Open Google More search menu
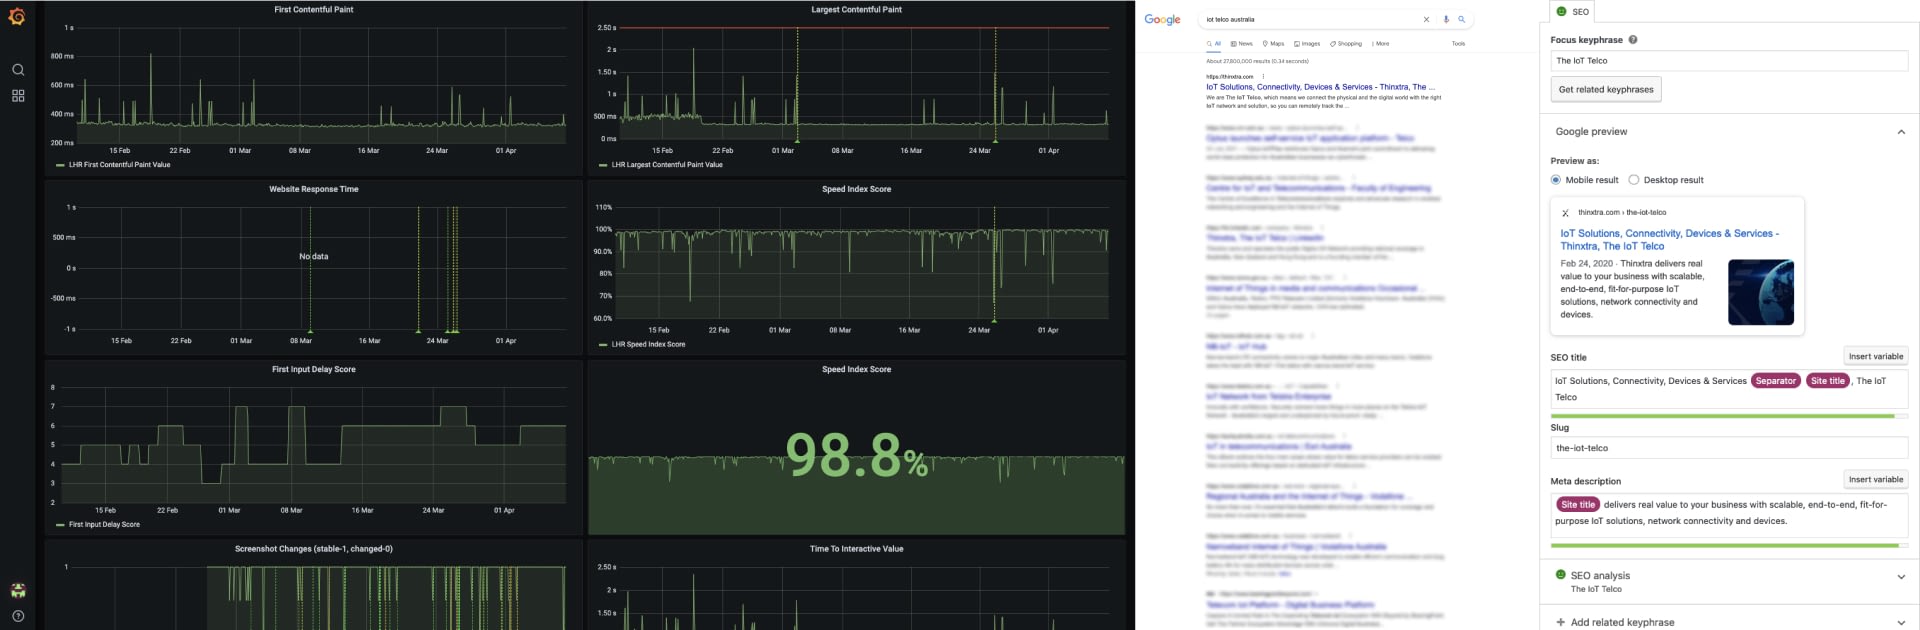Screen dimensions: 1920x630 (x=1381, y=44)
